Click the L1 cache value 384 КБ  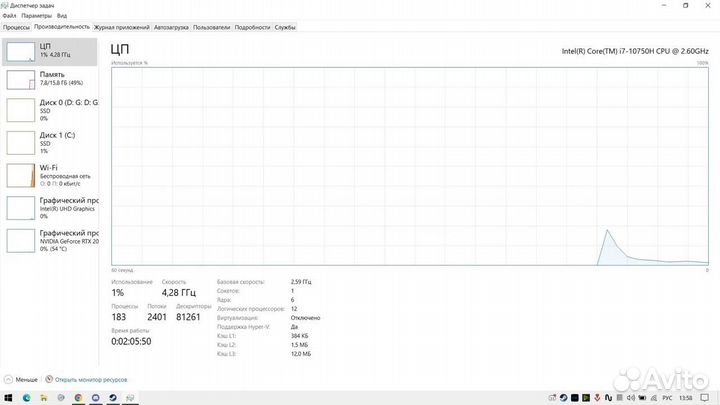(x=299, y=336)
